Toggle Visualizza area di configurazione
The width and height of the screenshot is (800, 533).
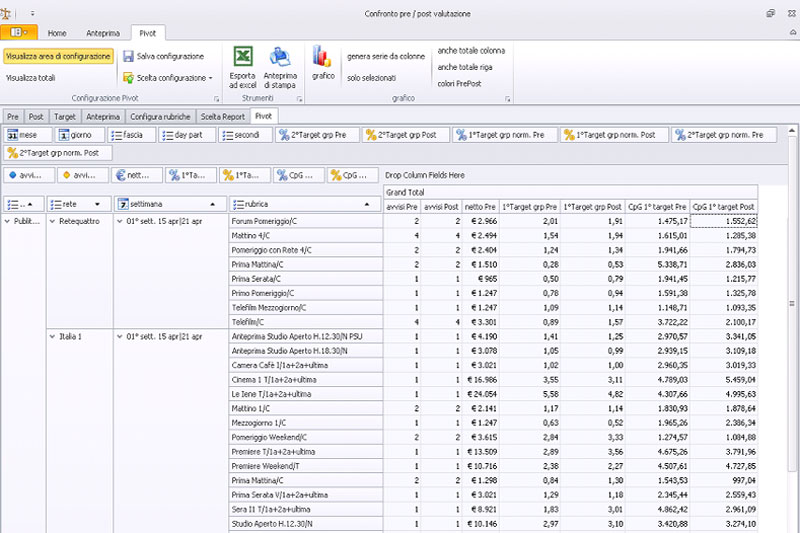click(58, 56)
